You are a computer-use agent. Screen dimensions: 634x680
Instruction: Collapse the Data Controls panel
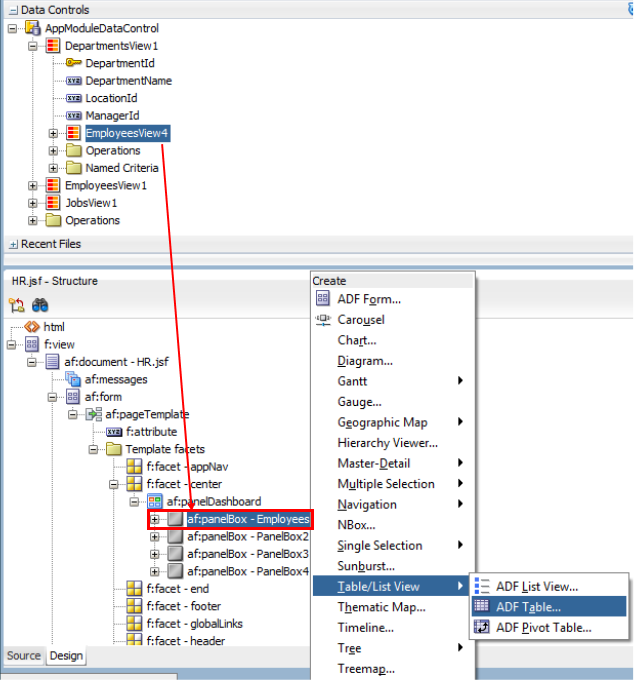[x=13, y=10]
